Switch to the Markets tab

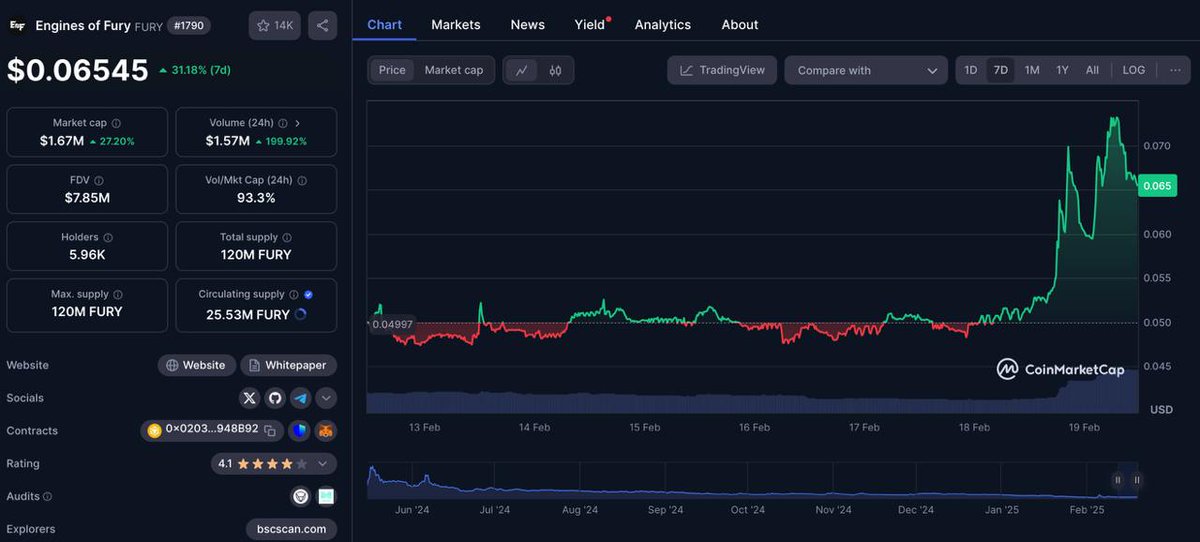pyautogui.click(x=456, y=24)
